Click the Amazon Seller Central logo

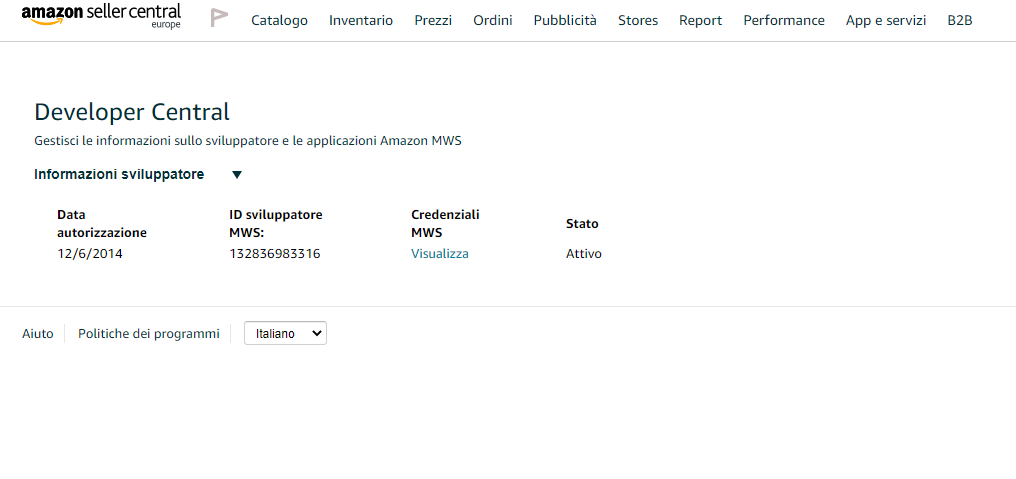point(101,15)
